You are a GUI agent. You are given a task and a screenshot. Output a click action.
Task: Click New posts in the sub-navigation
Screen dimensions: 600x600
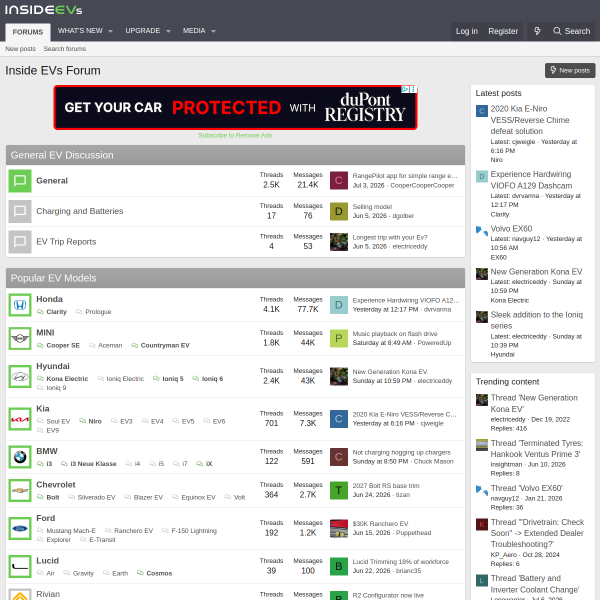tap(20, 49)
